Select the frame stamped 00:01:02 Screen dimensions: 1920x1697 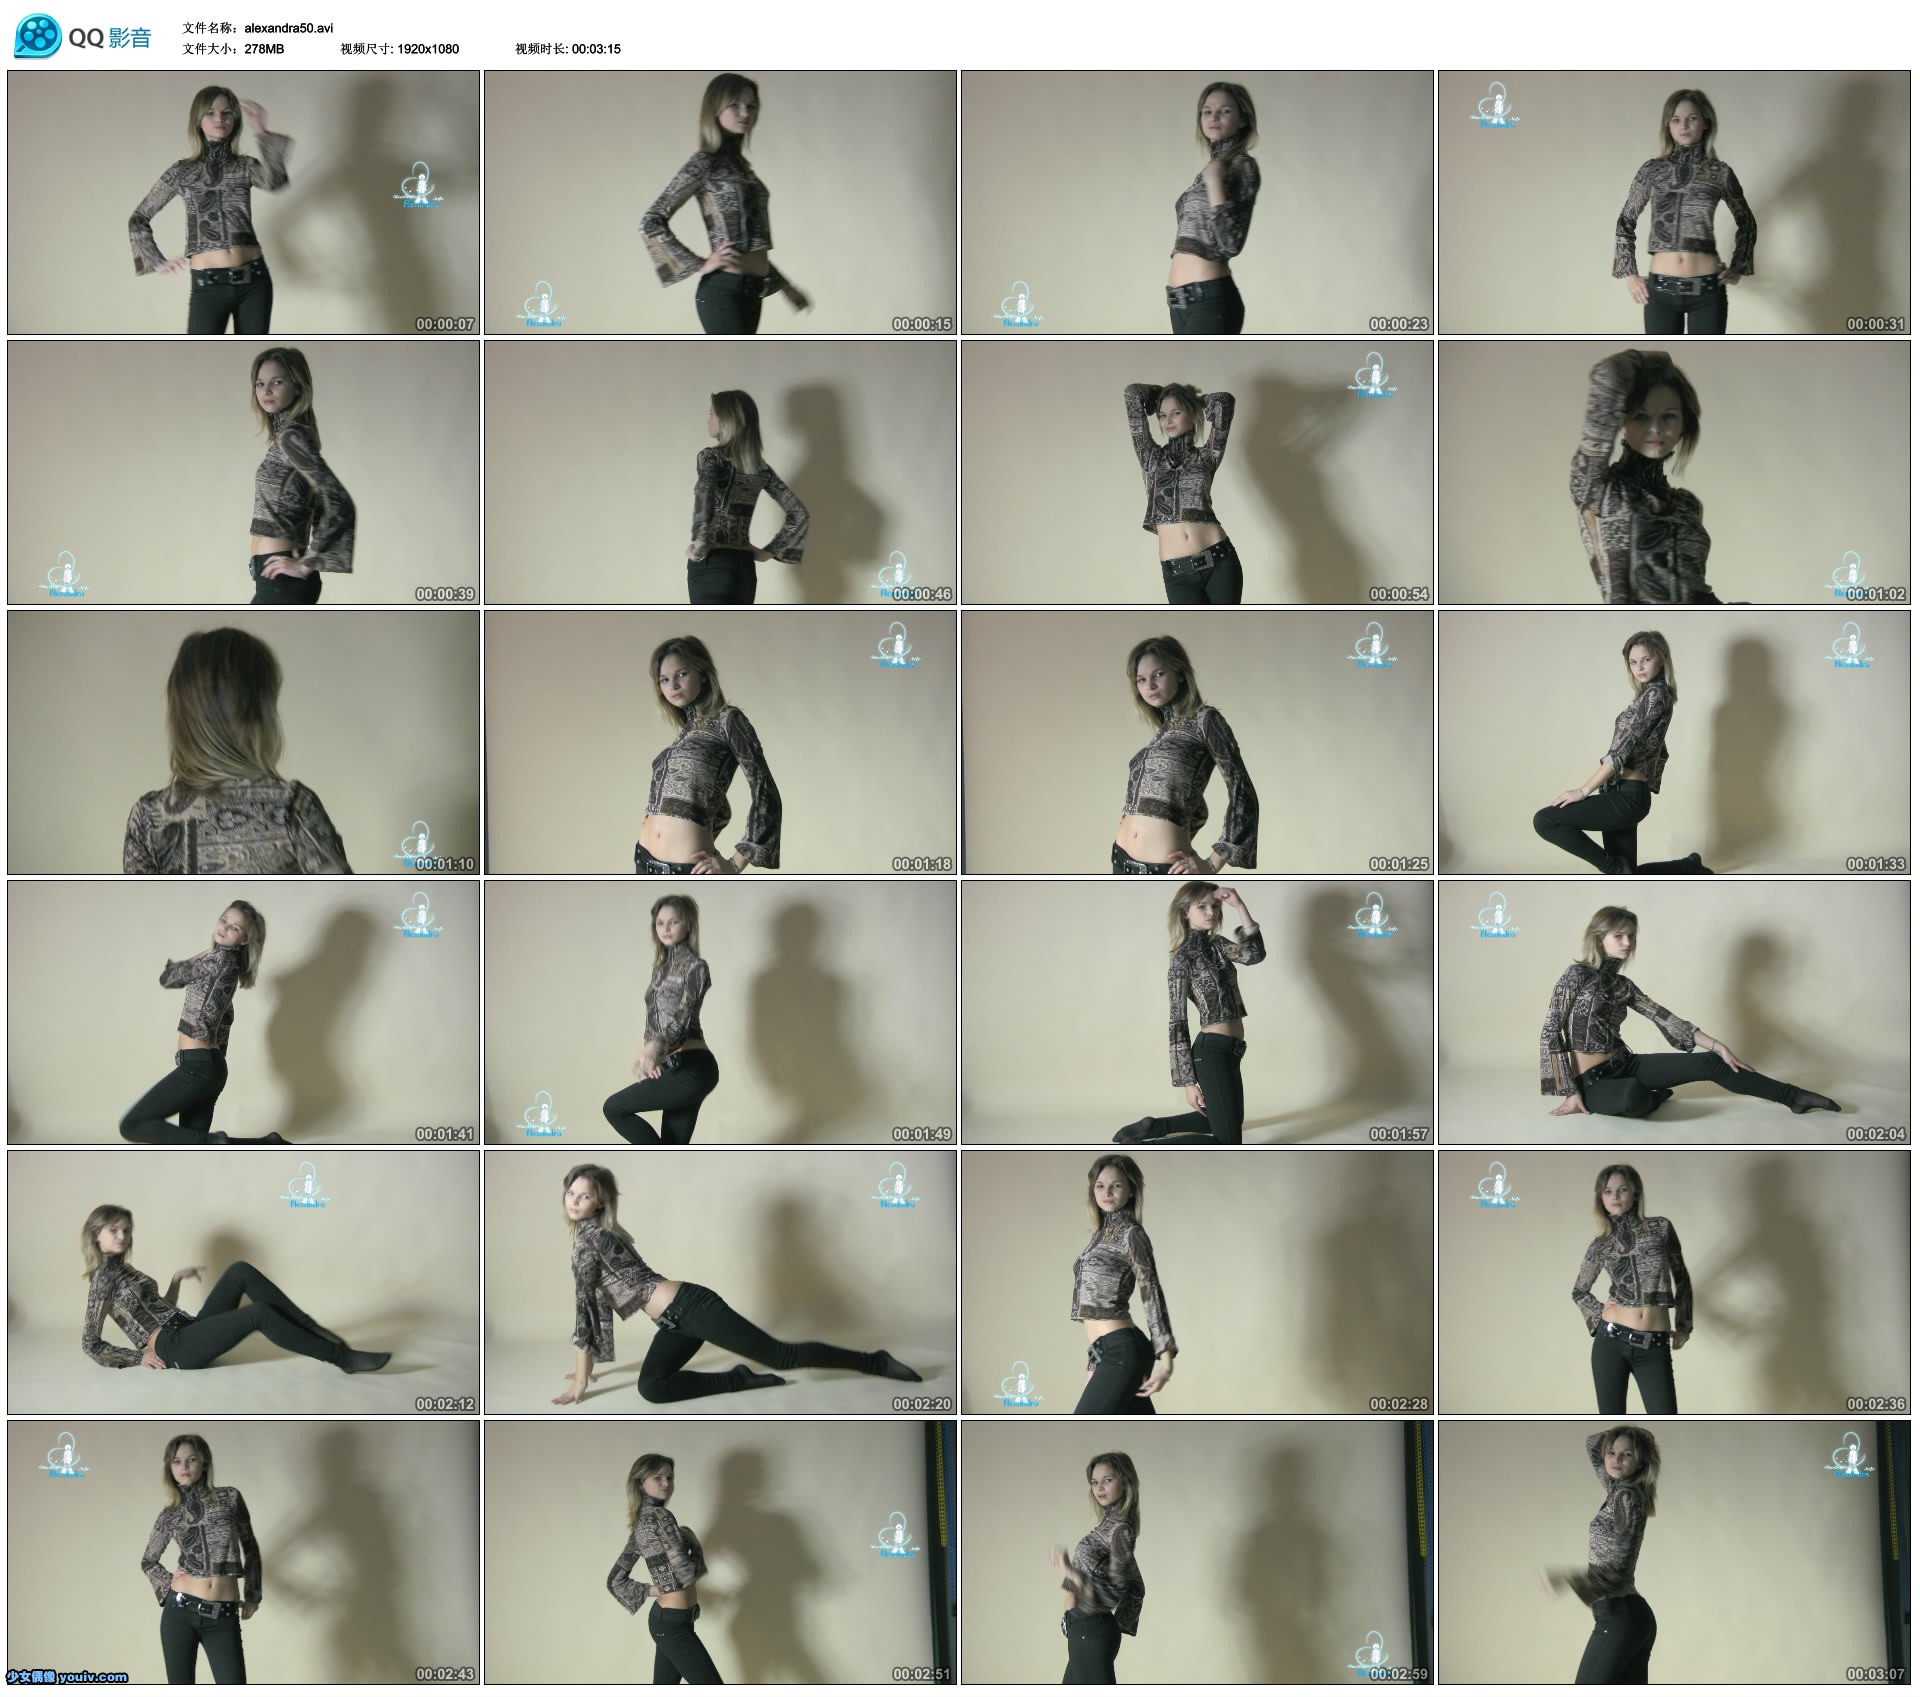pyautogui.click(x=1674, y=472)
